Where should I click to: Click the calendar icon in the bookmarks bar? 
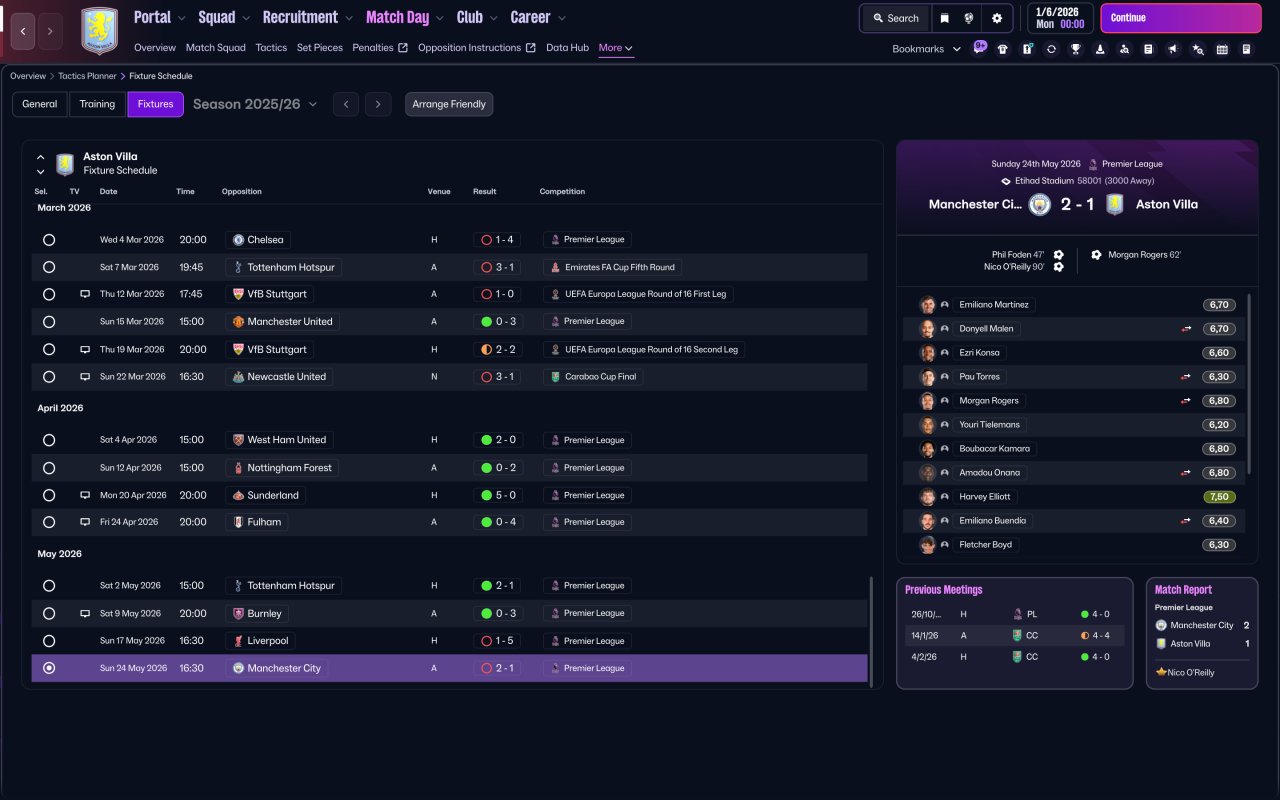coord(1222,49)
